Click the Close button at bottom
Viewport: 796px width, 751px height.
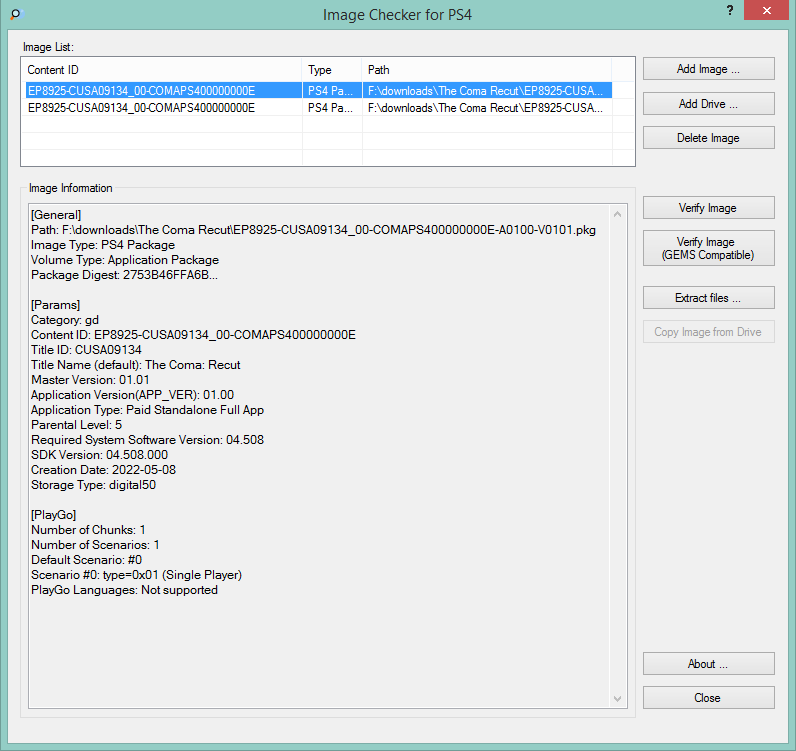click(x=708, y=698)
